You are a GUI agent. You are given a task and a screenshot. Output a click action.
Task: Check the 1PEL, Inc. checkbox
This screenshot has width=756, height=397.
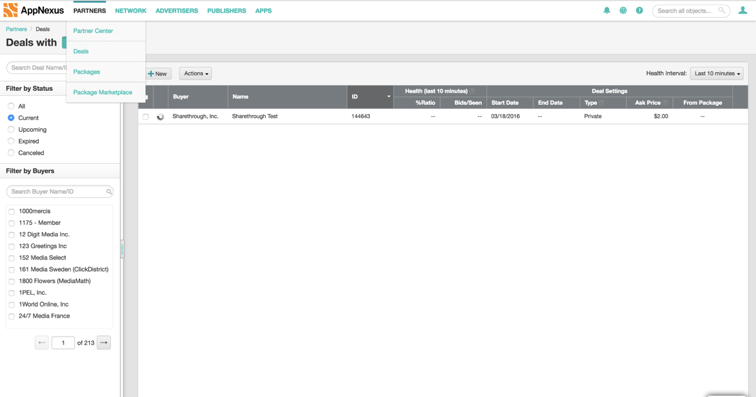click(x=12, y=293)
